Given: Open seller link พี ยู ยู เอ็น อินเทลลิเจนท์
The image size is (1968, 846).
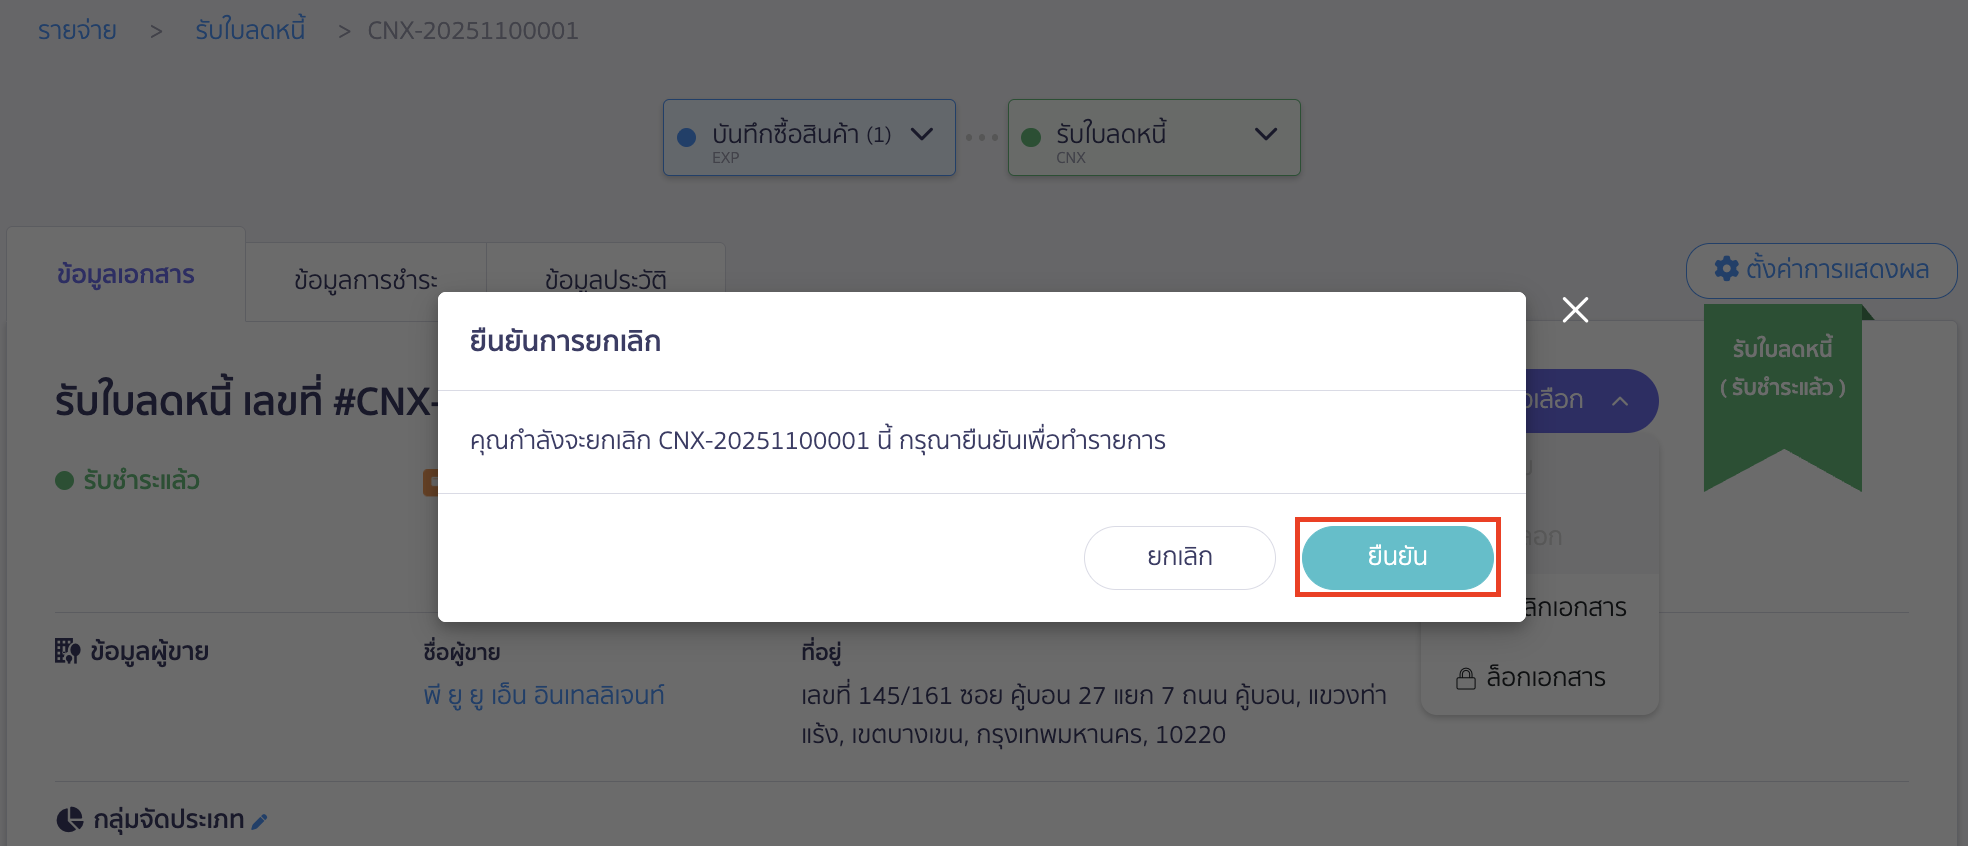Looking at the screenshot, I should pos(544,695).
